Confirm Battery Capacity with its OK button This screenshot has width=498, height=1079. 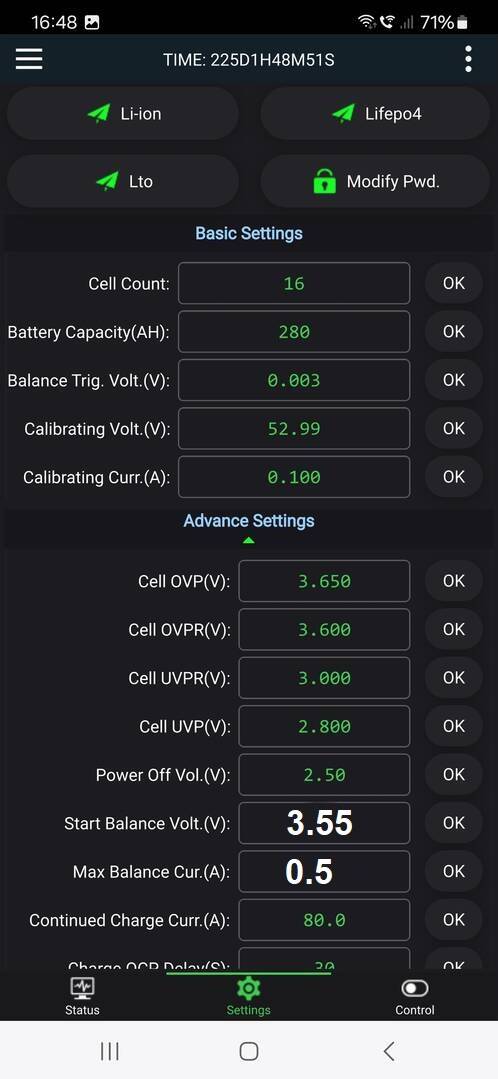point(454,332)
